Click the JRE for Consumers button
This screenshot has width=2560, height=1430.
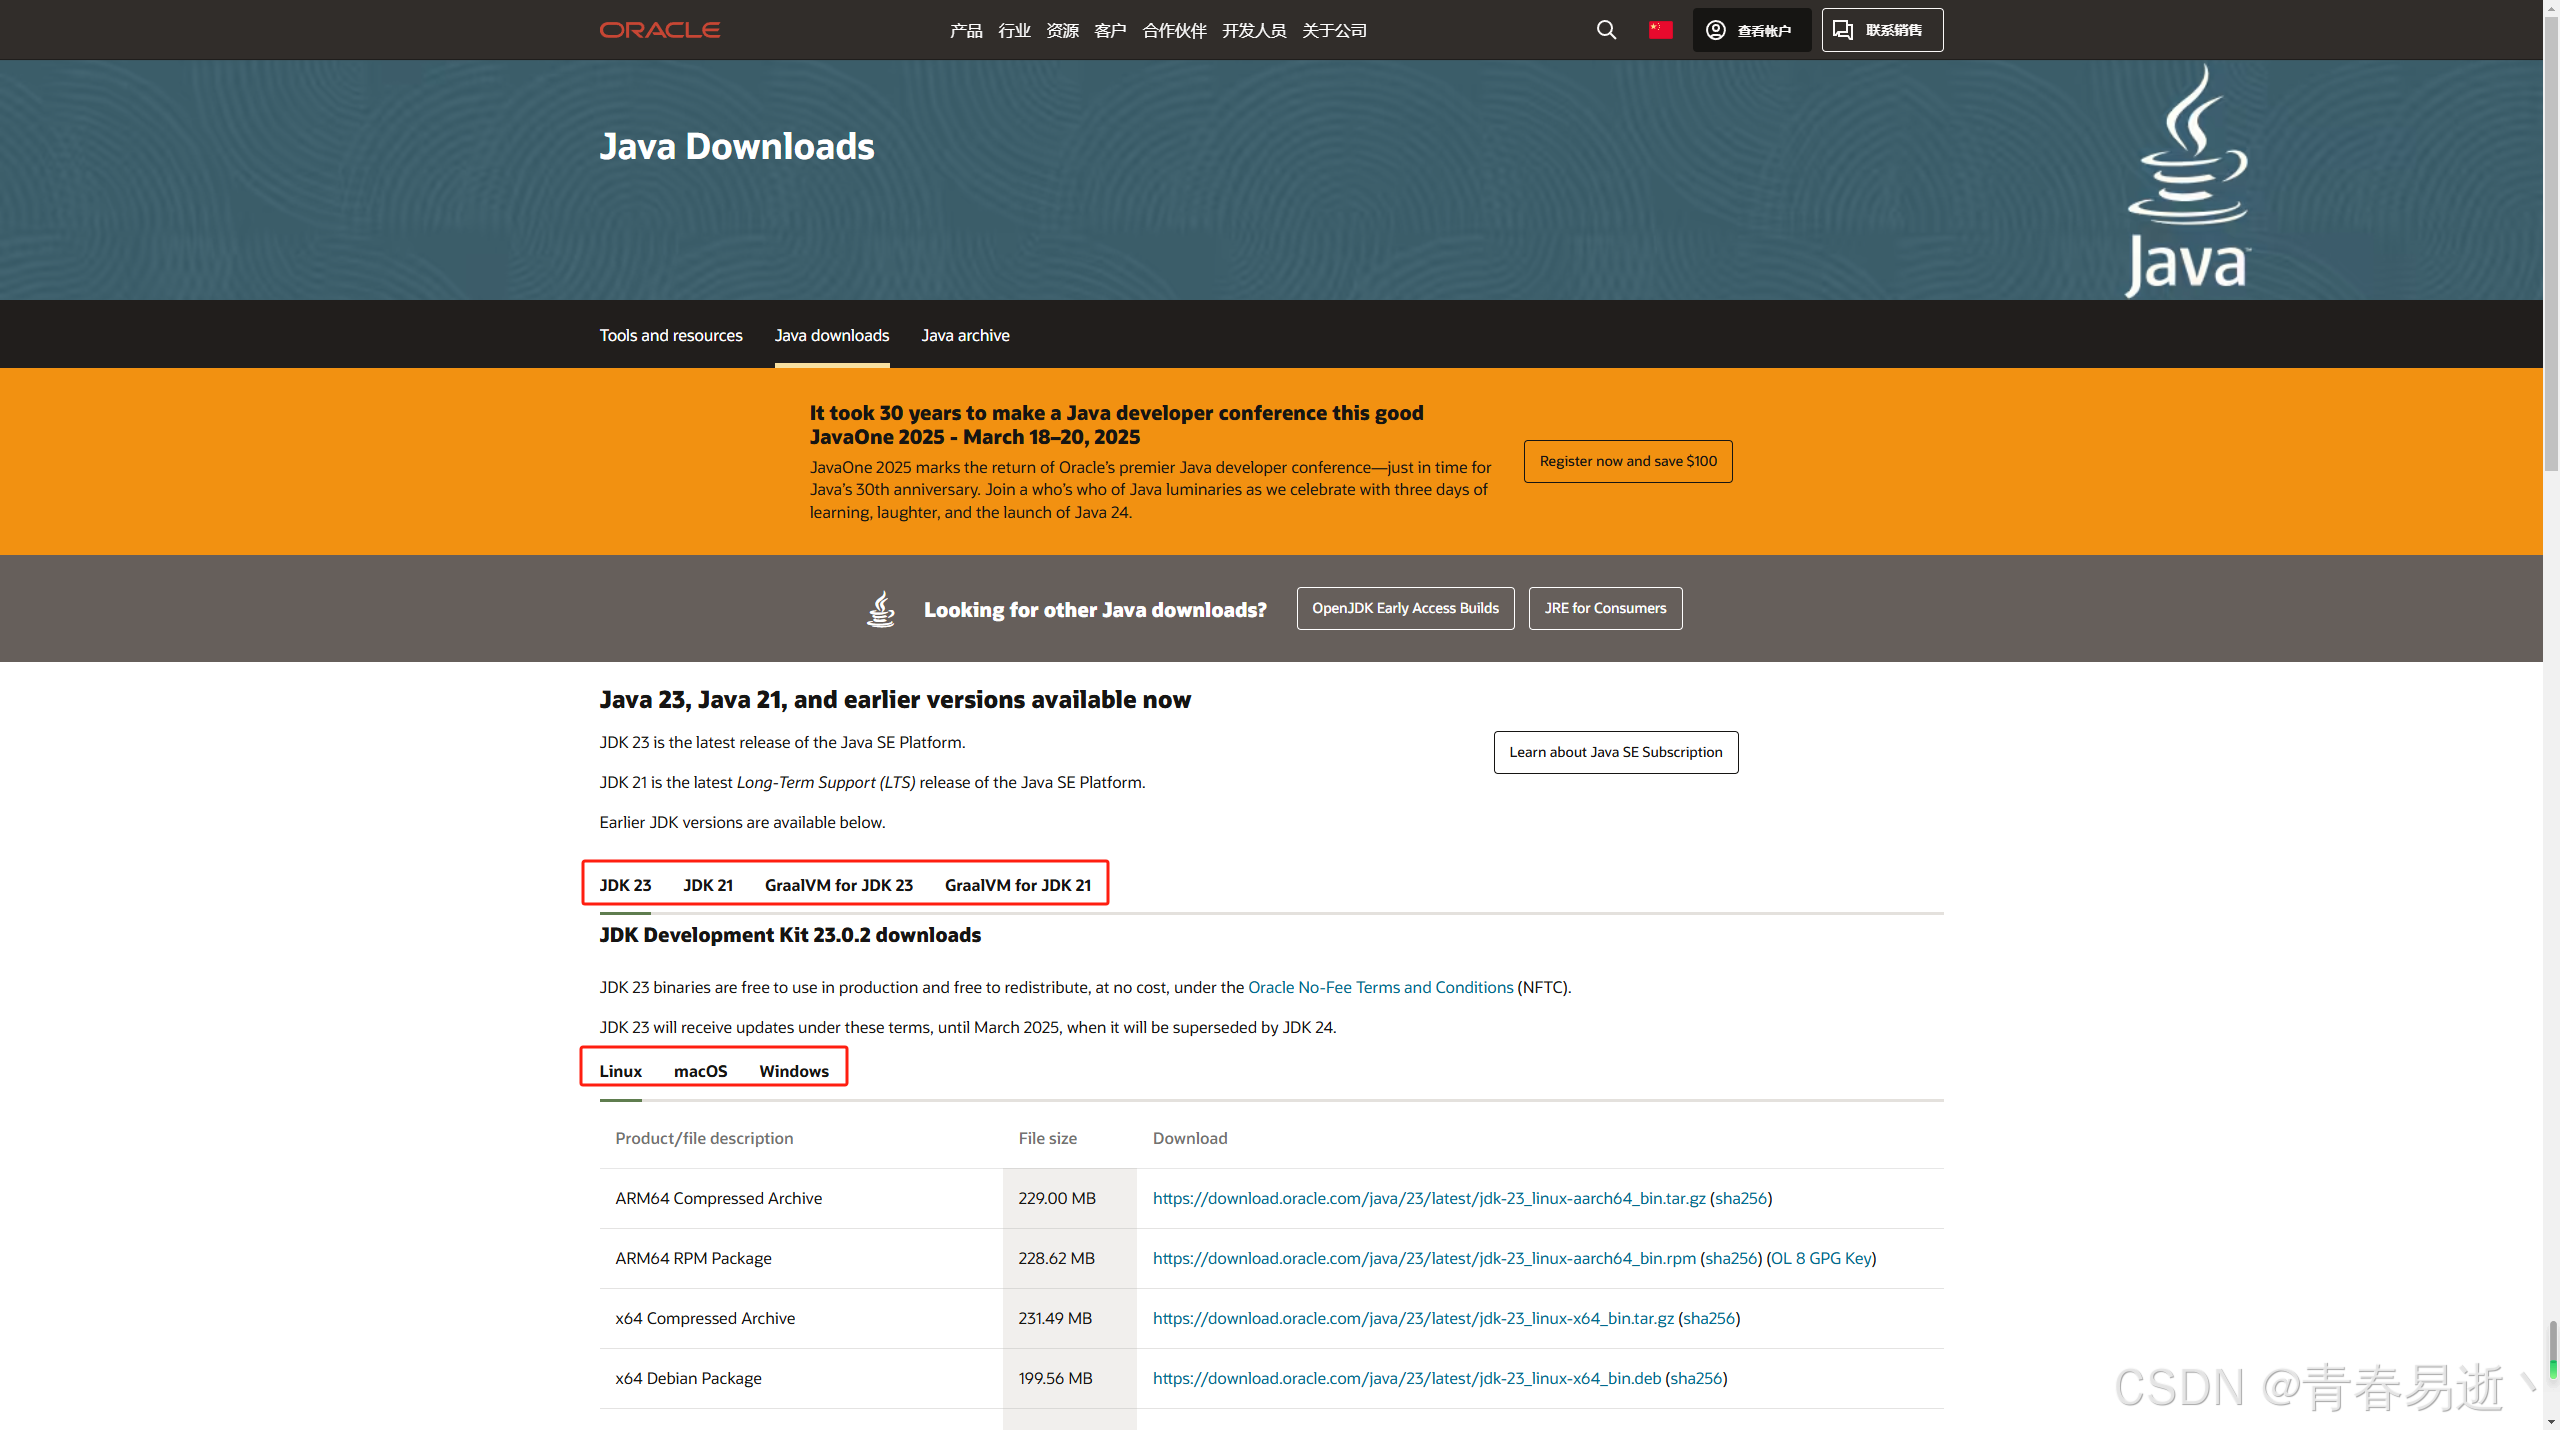(1604, 607)
